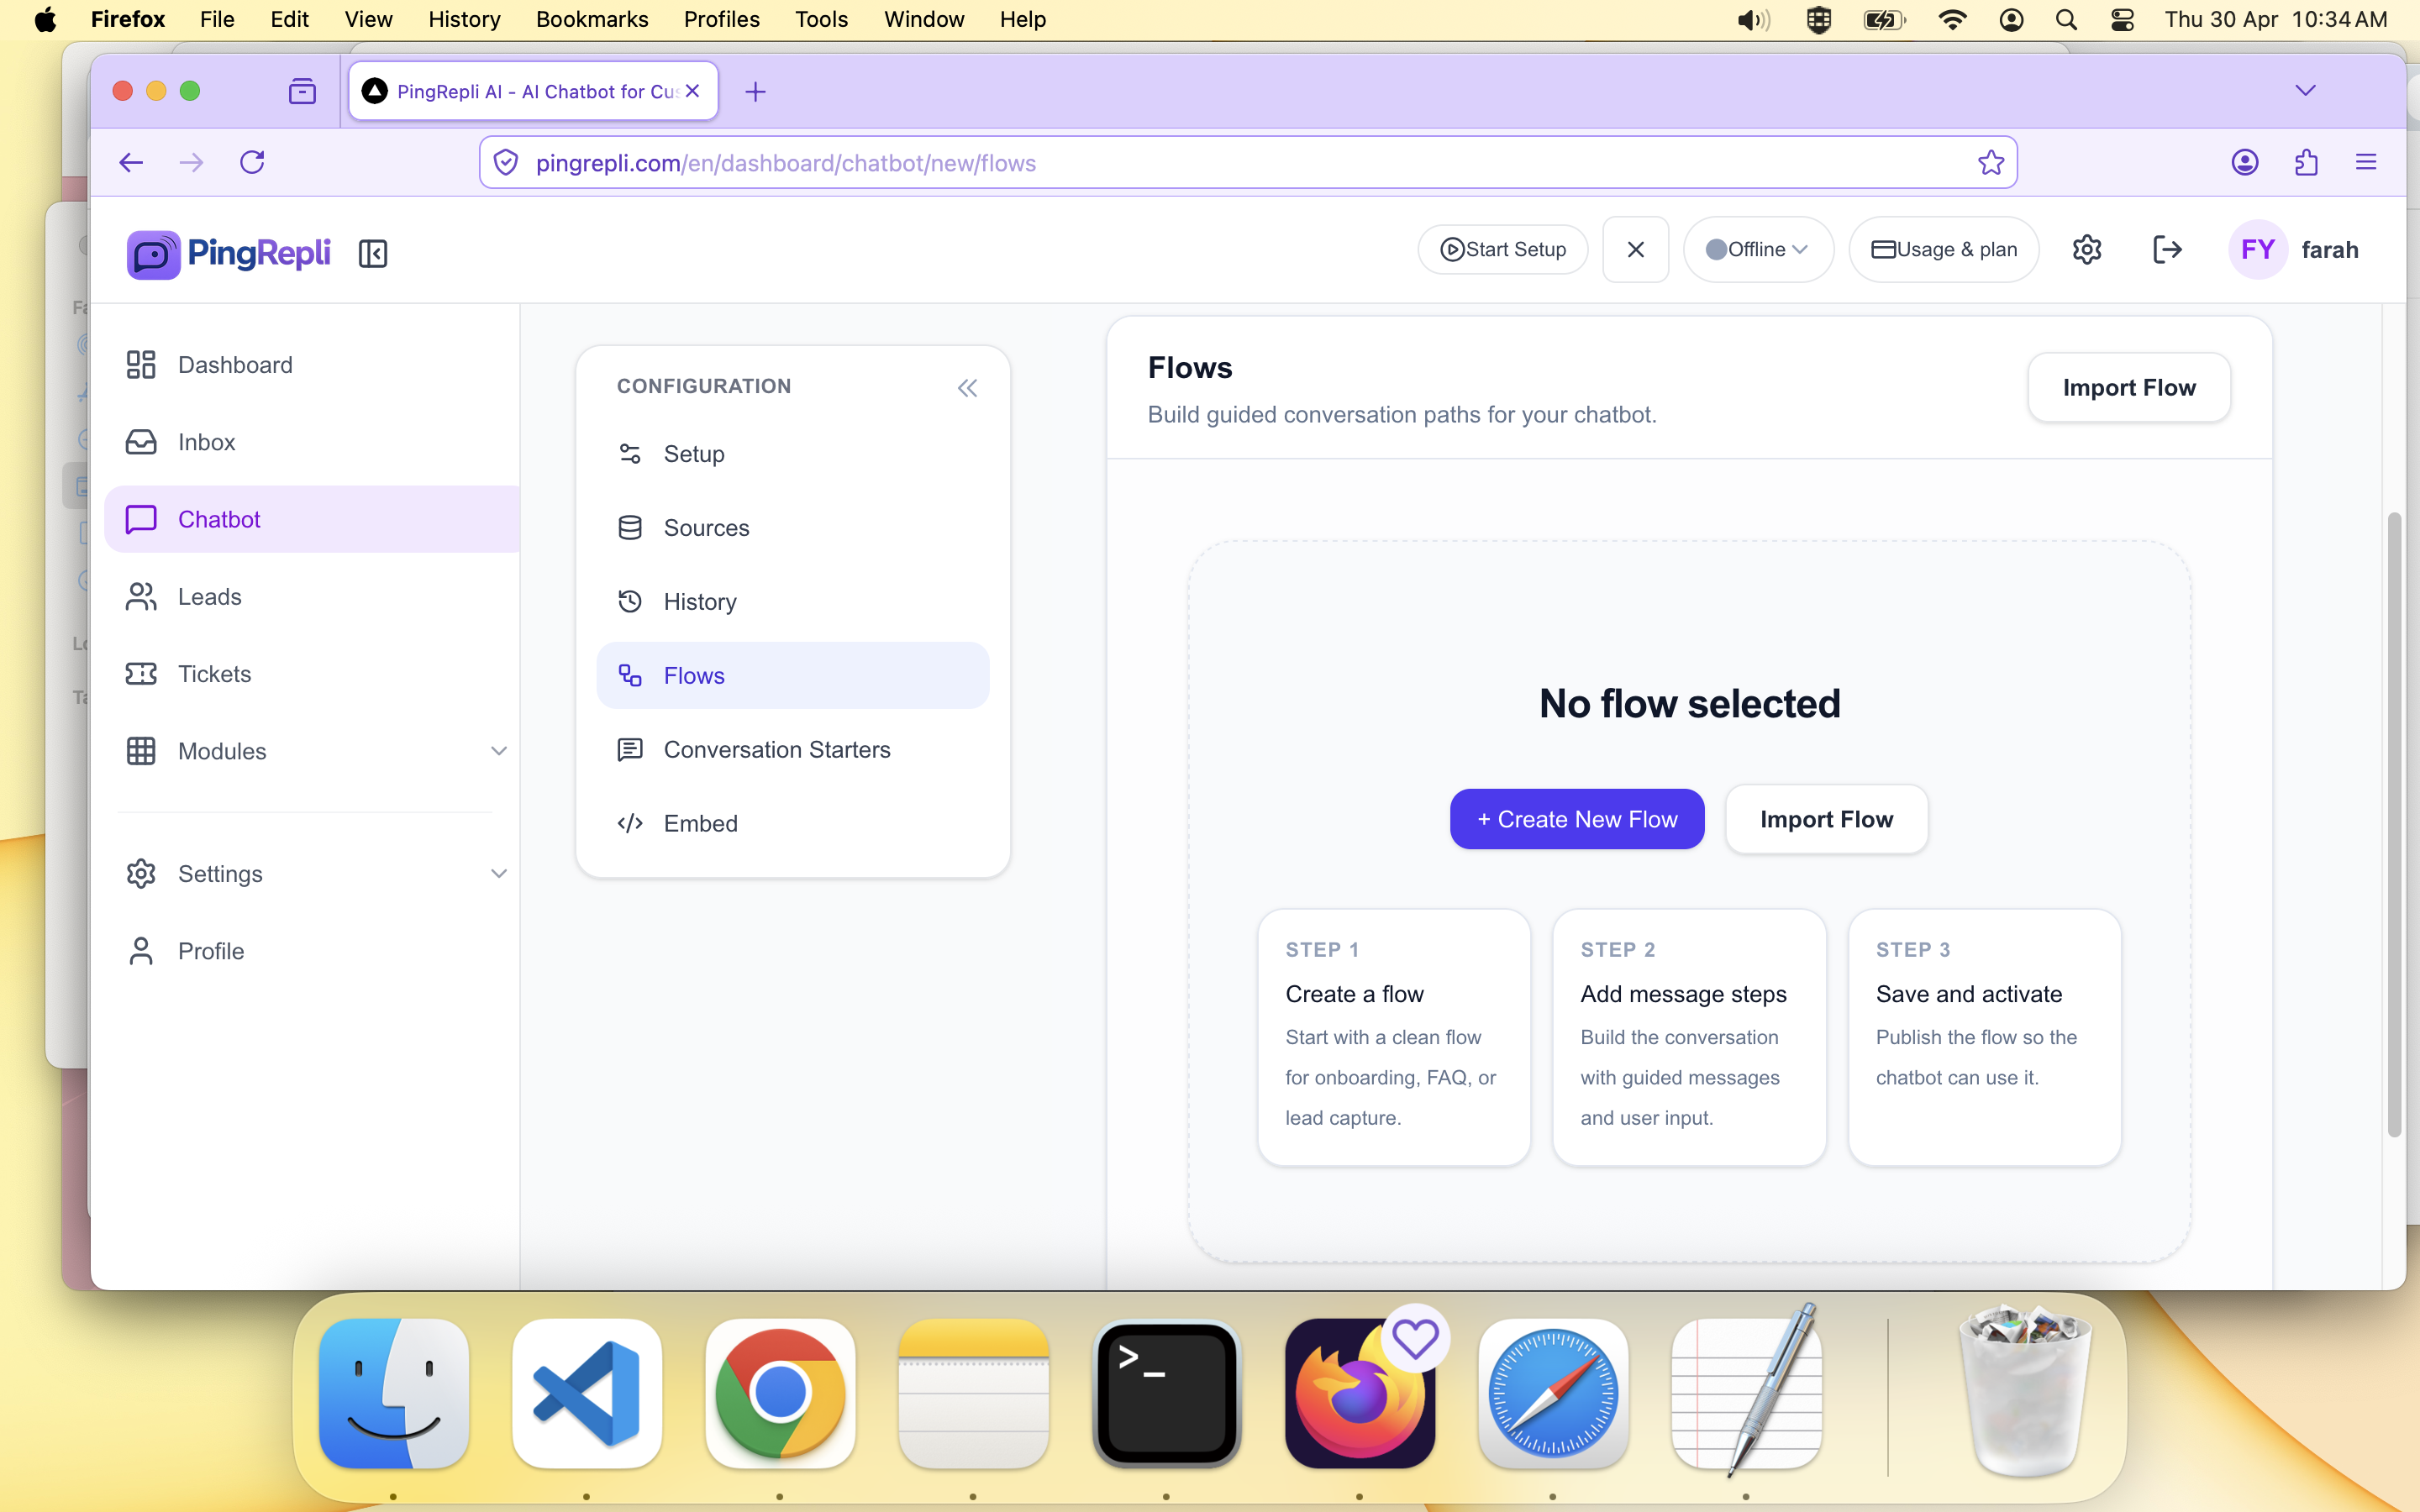Open the Tools menu
The width and height of the screenshot is (2420, 1512).
click(x=821, y=19)
